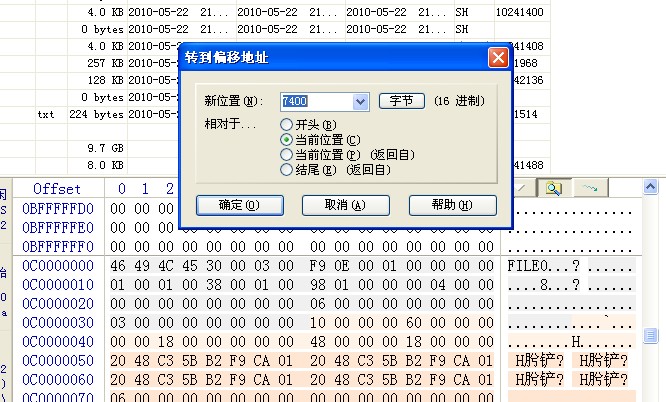666x402 pixels.
Task: Select offset 0C000000 row label
Action: [x=58, y=266]
